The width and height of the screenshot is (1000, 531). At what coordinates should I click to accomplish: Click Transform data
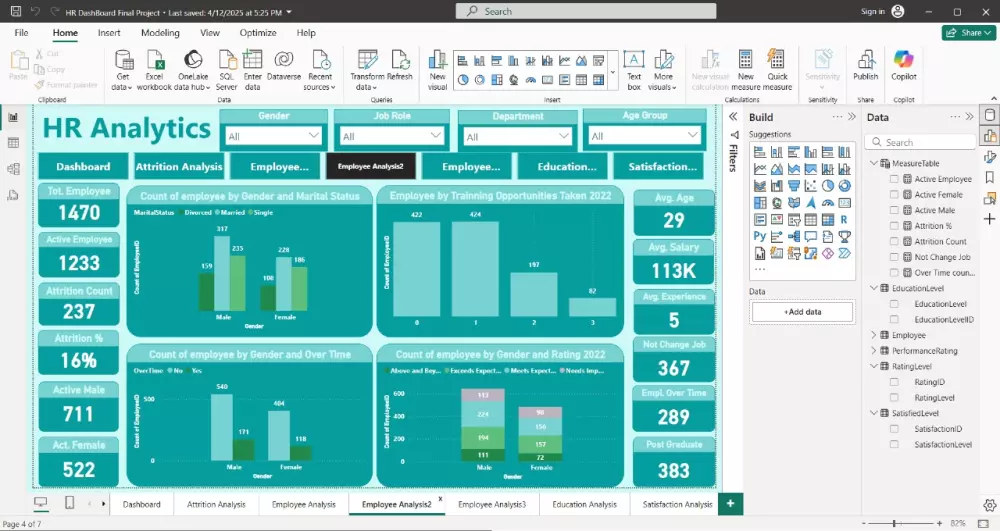367,70
